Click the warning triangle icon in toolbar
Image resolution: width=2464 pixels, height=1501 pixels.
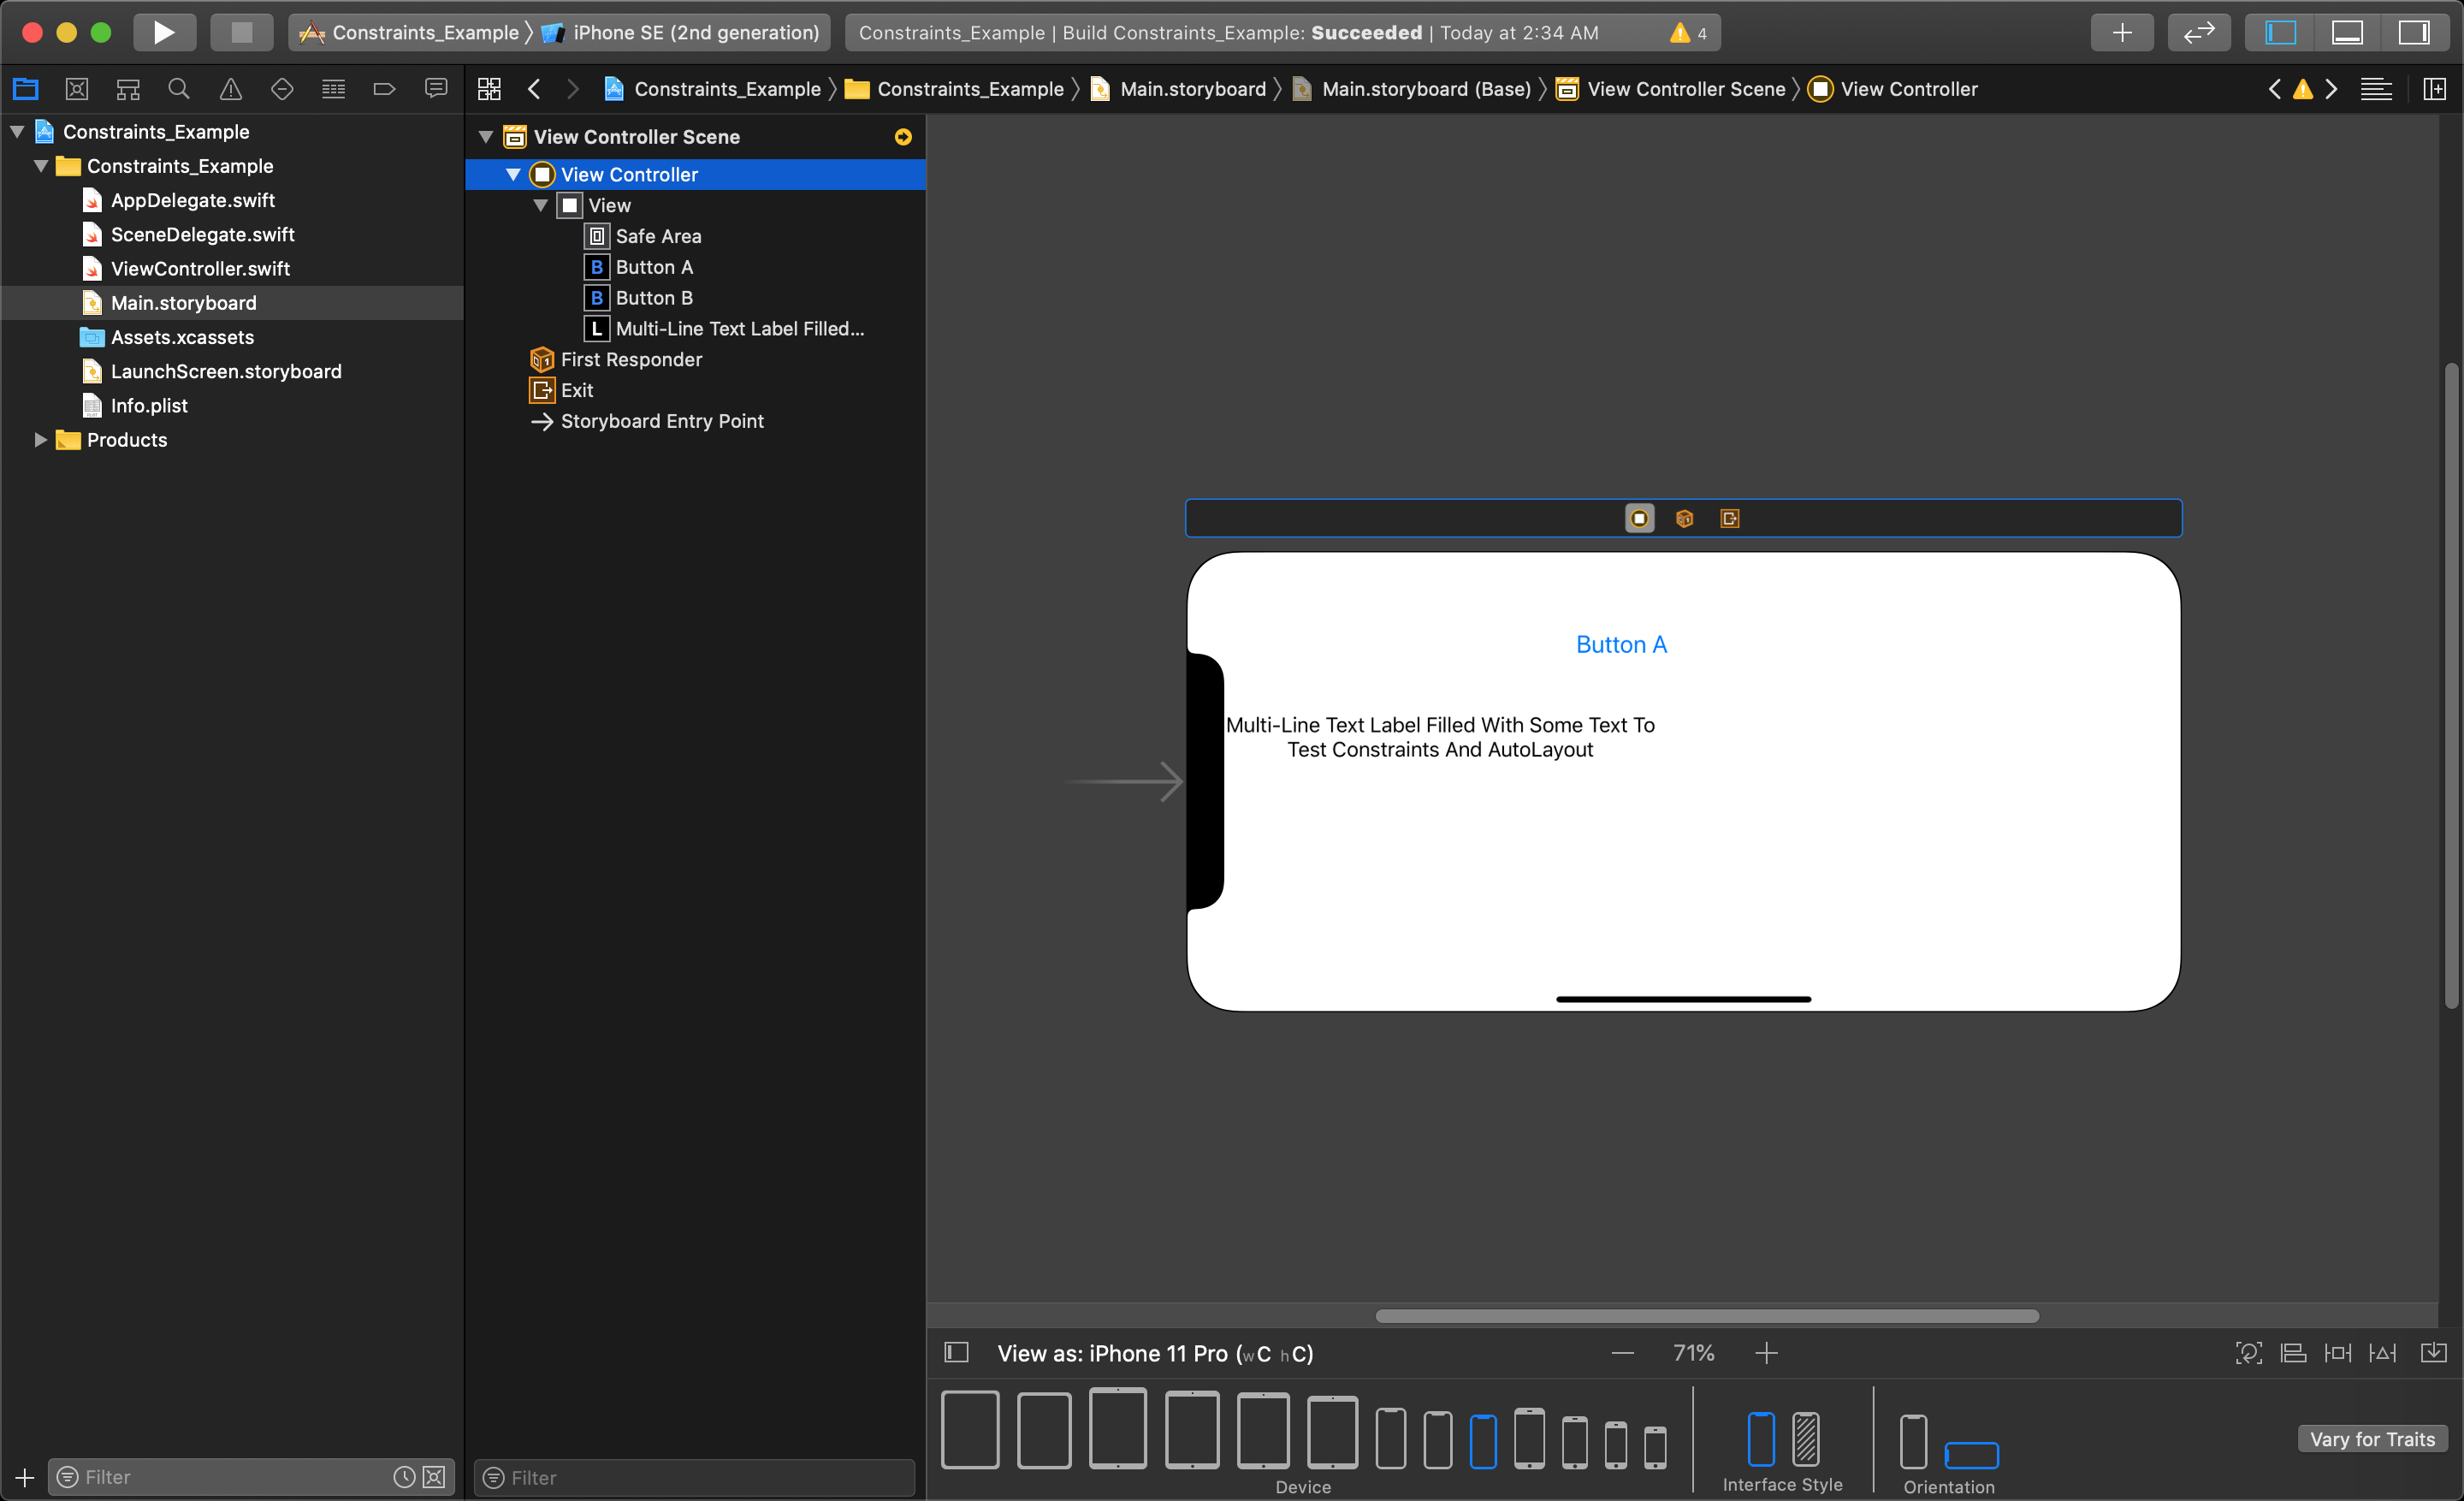coord(1677,33)
